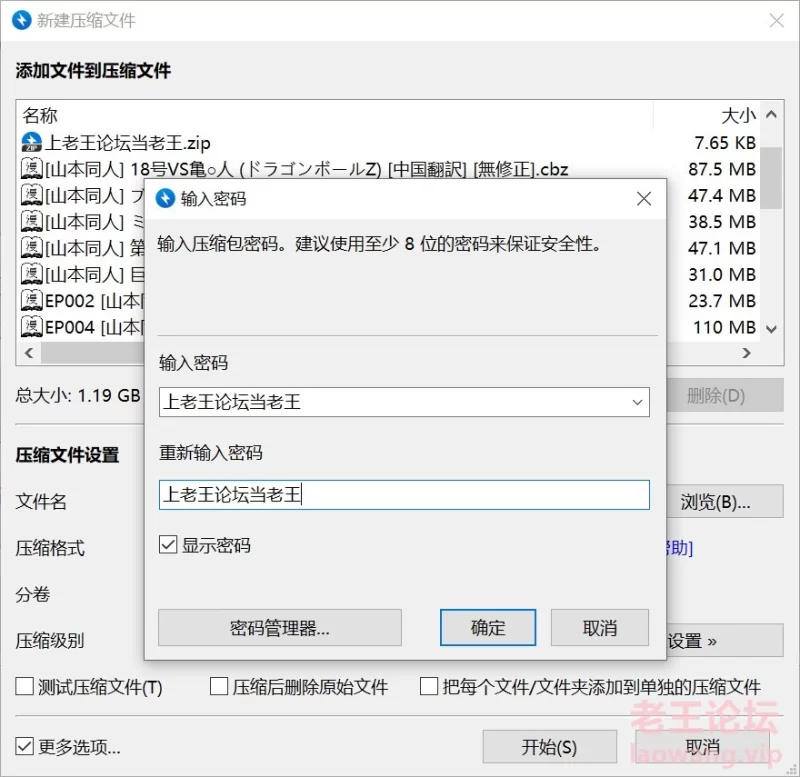Select cbz icon in the 31.0 MB row
Screen dimensions: 800x777
coord(32,274)
